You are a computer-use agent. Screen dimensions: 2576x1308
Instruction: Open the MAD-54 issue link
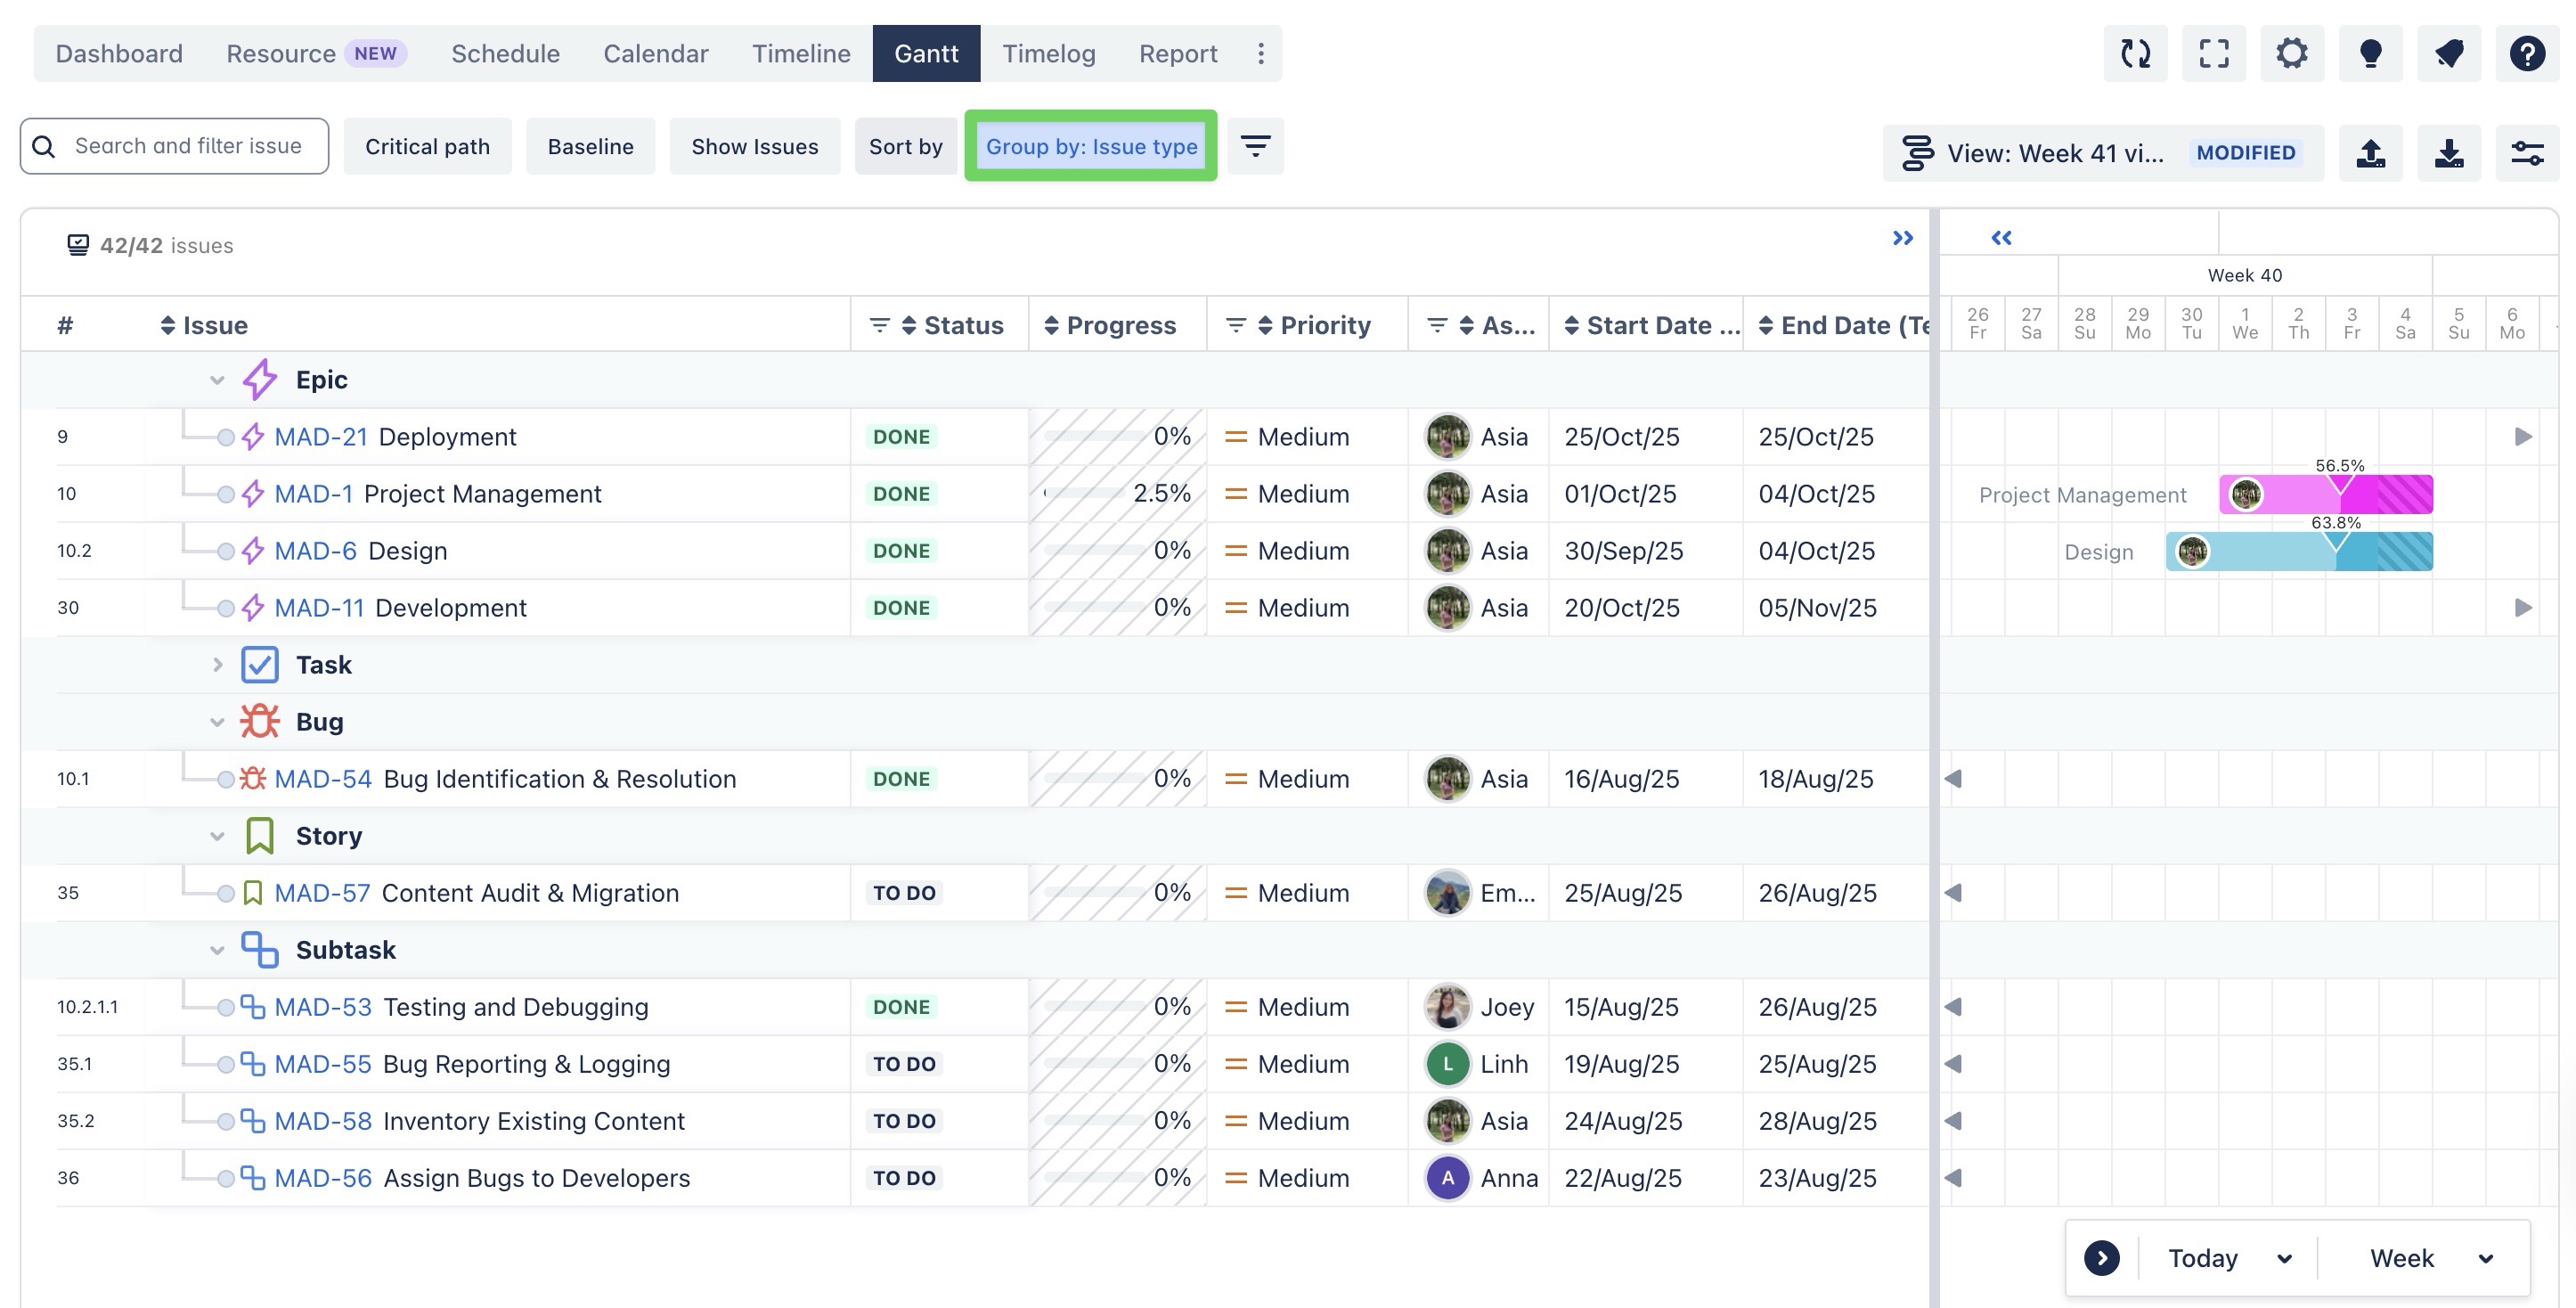click(322, 779)
